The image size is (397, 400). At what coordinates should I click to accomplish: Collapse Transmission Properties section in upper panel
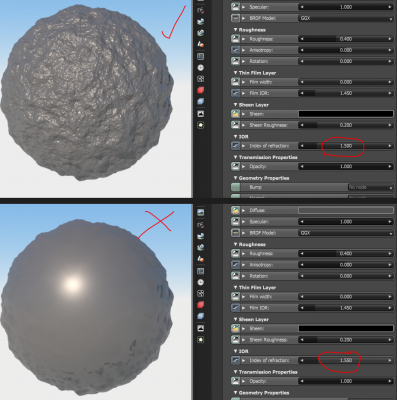pos(236,157)
